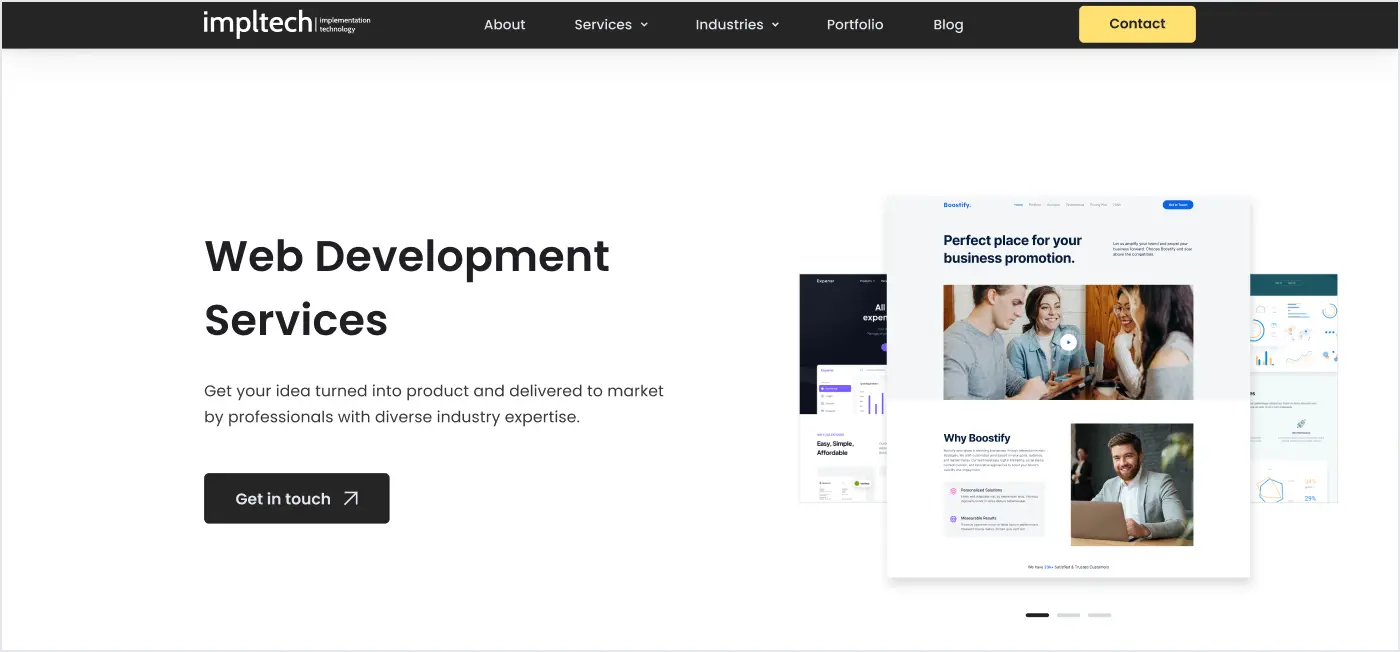The width and height of the screenshot is (1400, 652).
Task: Click the Measurable Results icon in the mockup
Action: pyautogui.click(x=953, y=519)
